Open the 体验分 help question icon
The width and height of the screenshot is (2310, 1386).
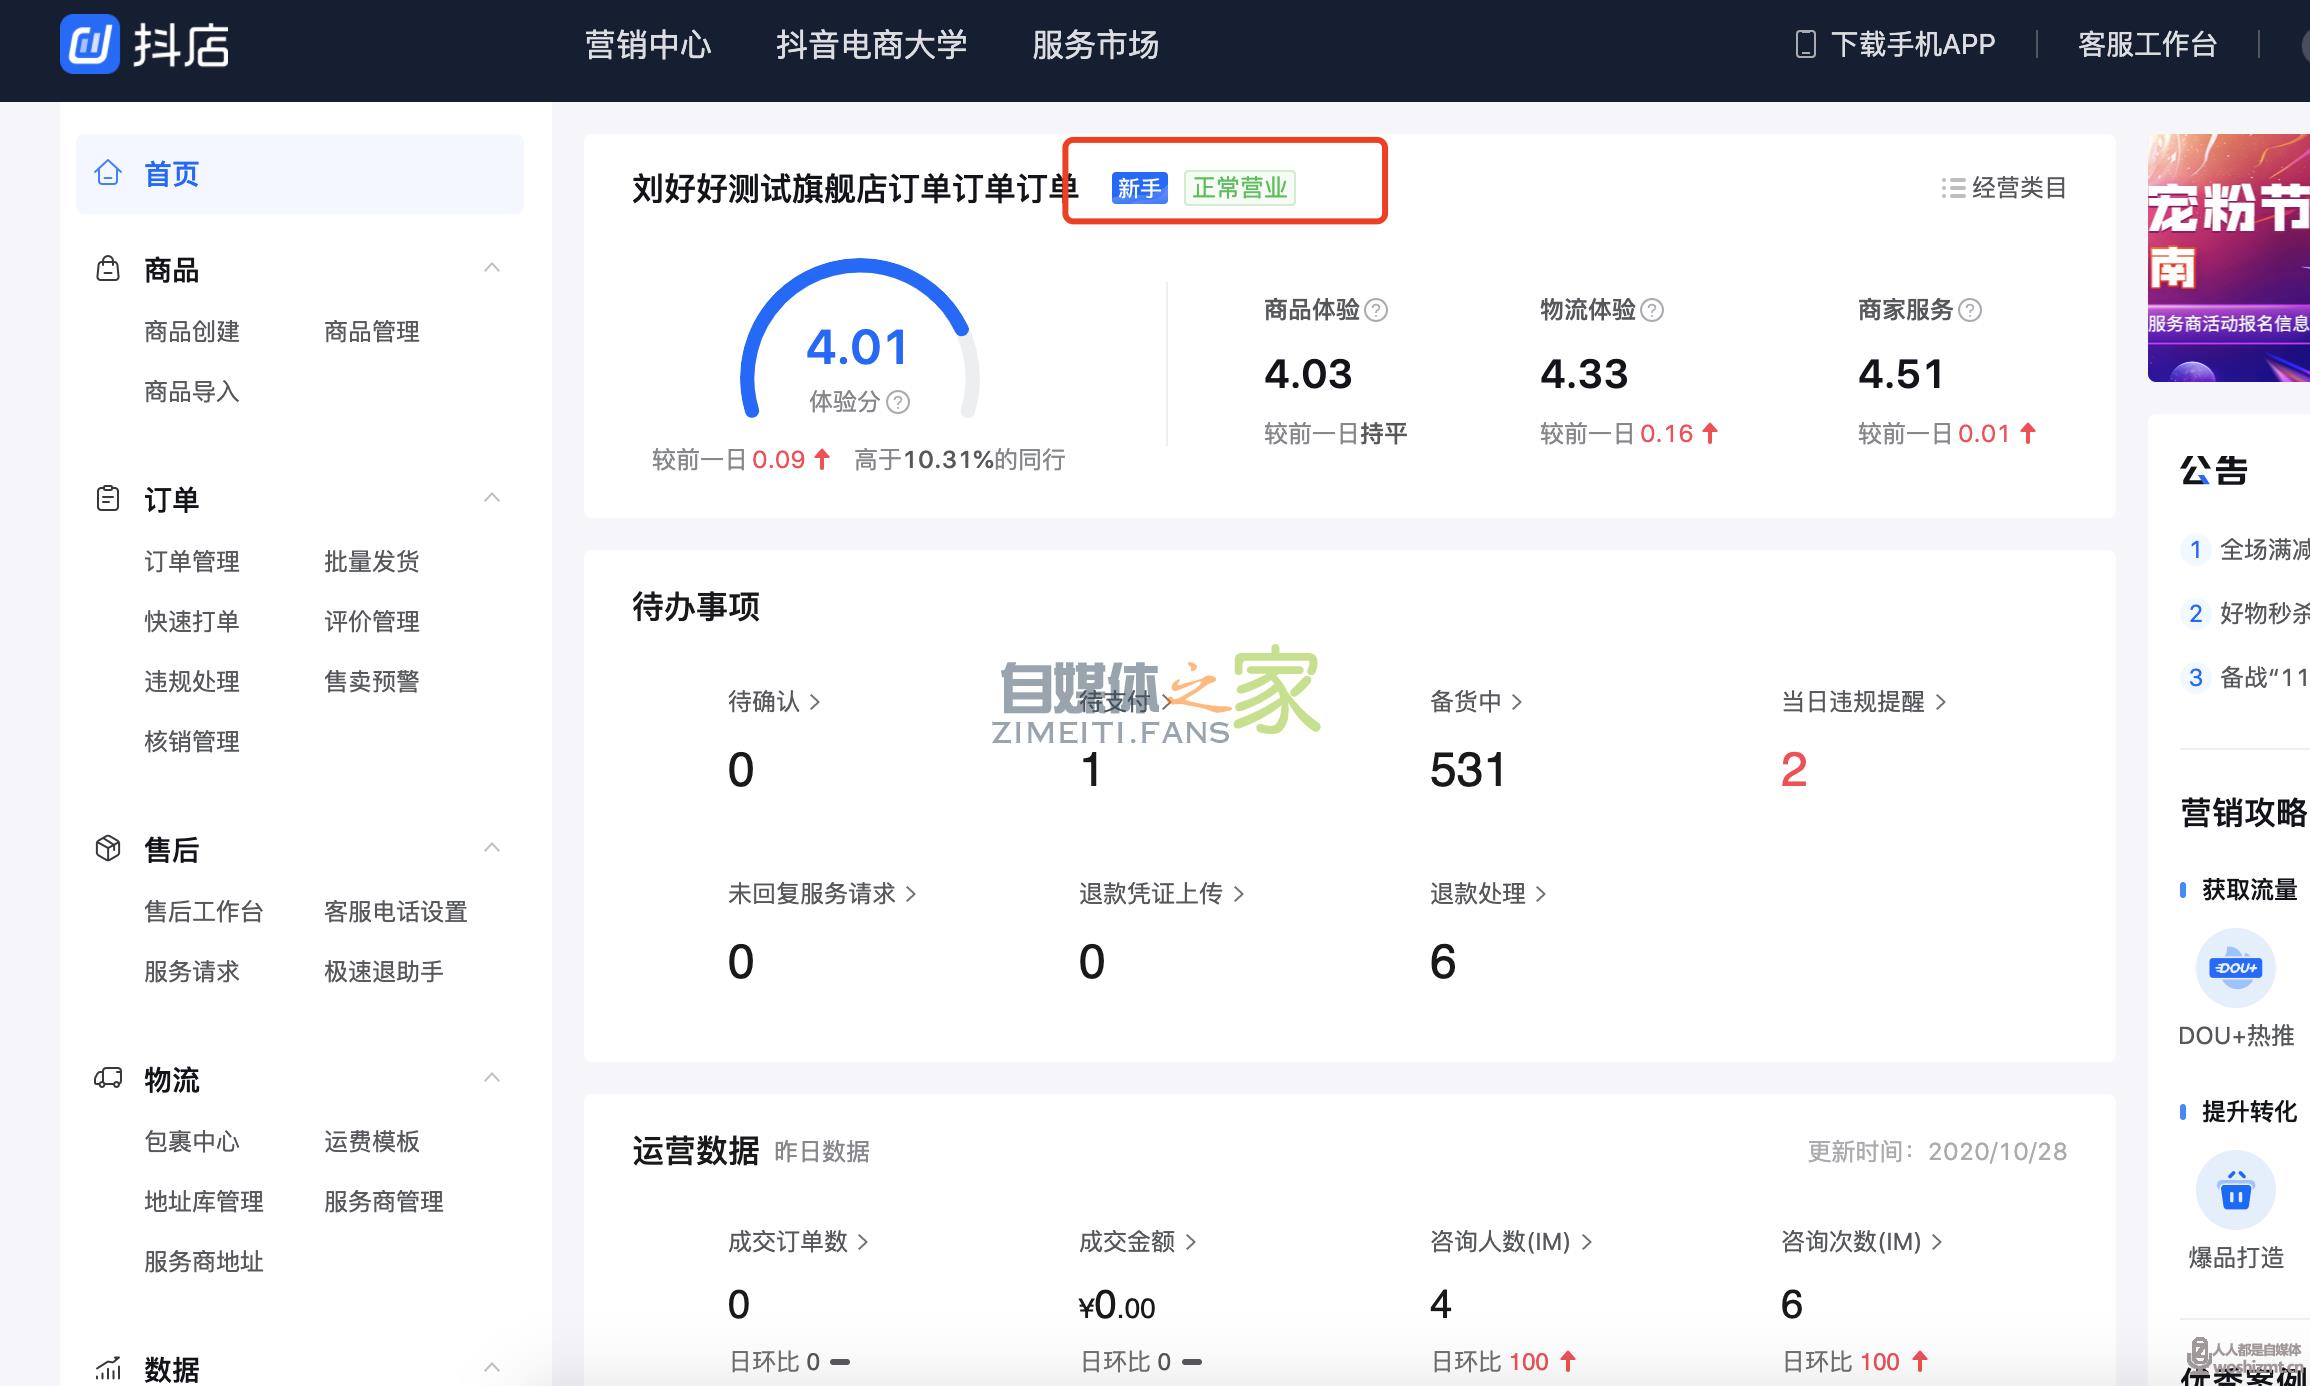(898, 403)
